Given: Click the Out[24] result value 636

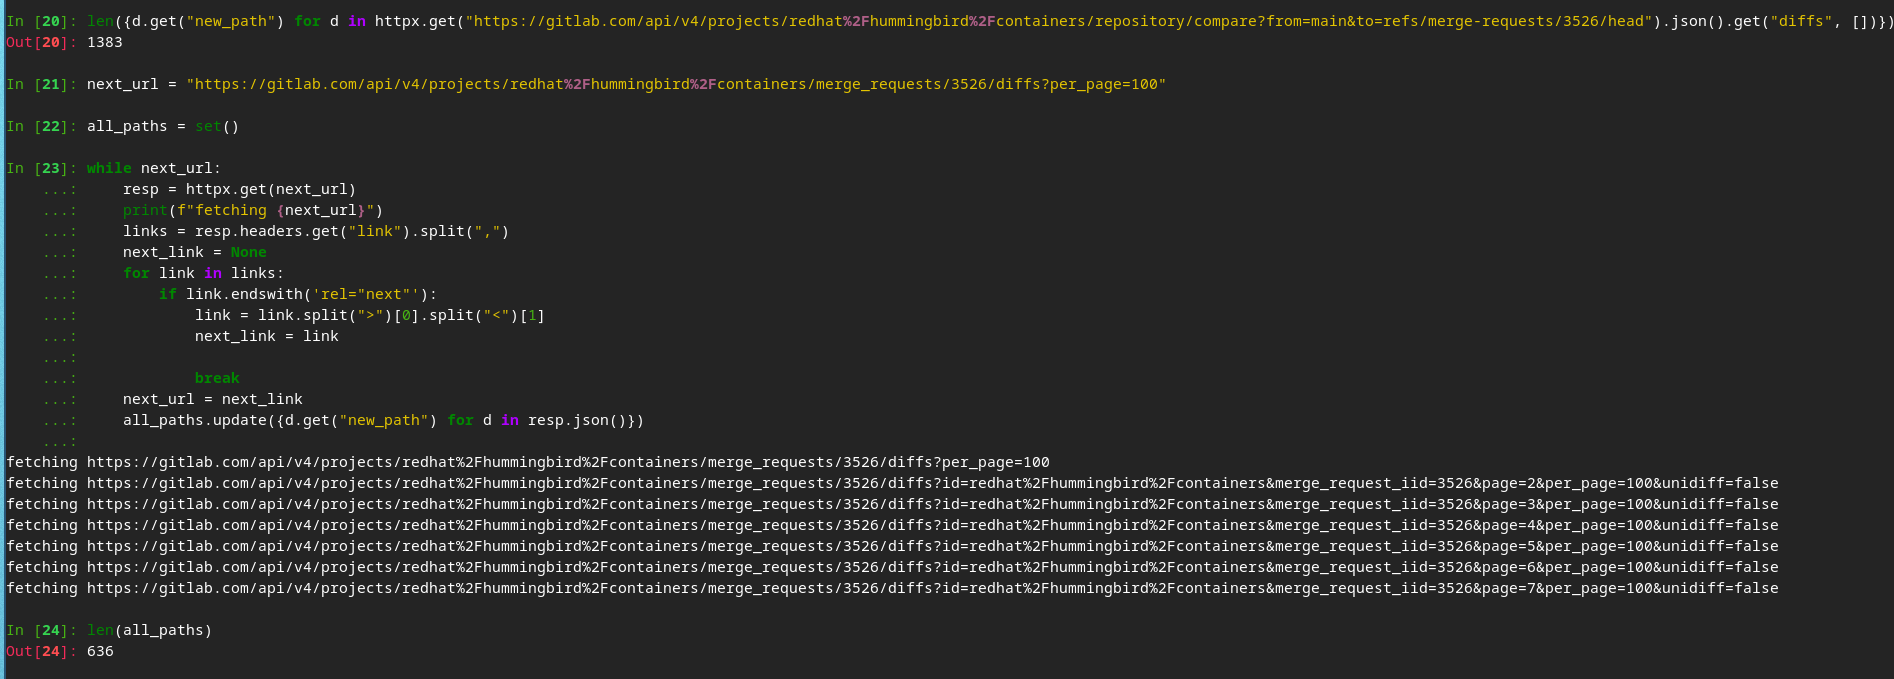Looking at the screenshot, I should 100,651.
